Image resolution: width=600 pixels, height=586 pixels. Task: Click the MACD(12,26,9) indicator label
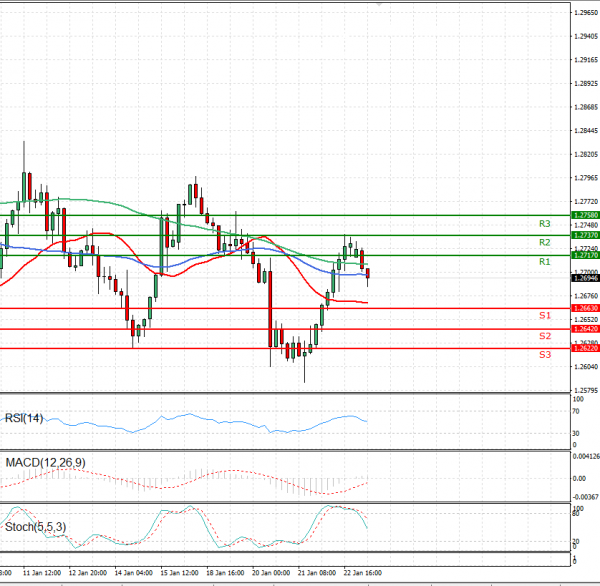[x=46, y=463]
